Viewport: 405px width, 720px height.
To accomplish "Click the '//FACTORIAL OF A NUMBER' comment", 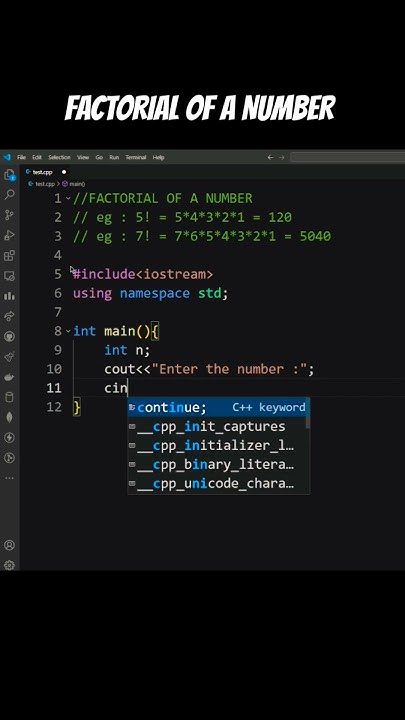I will pos(163,198).
